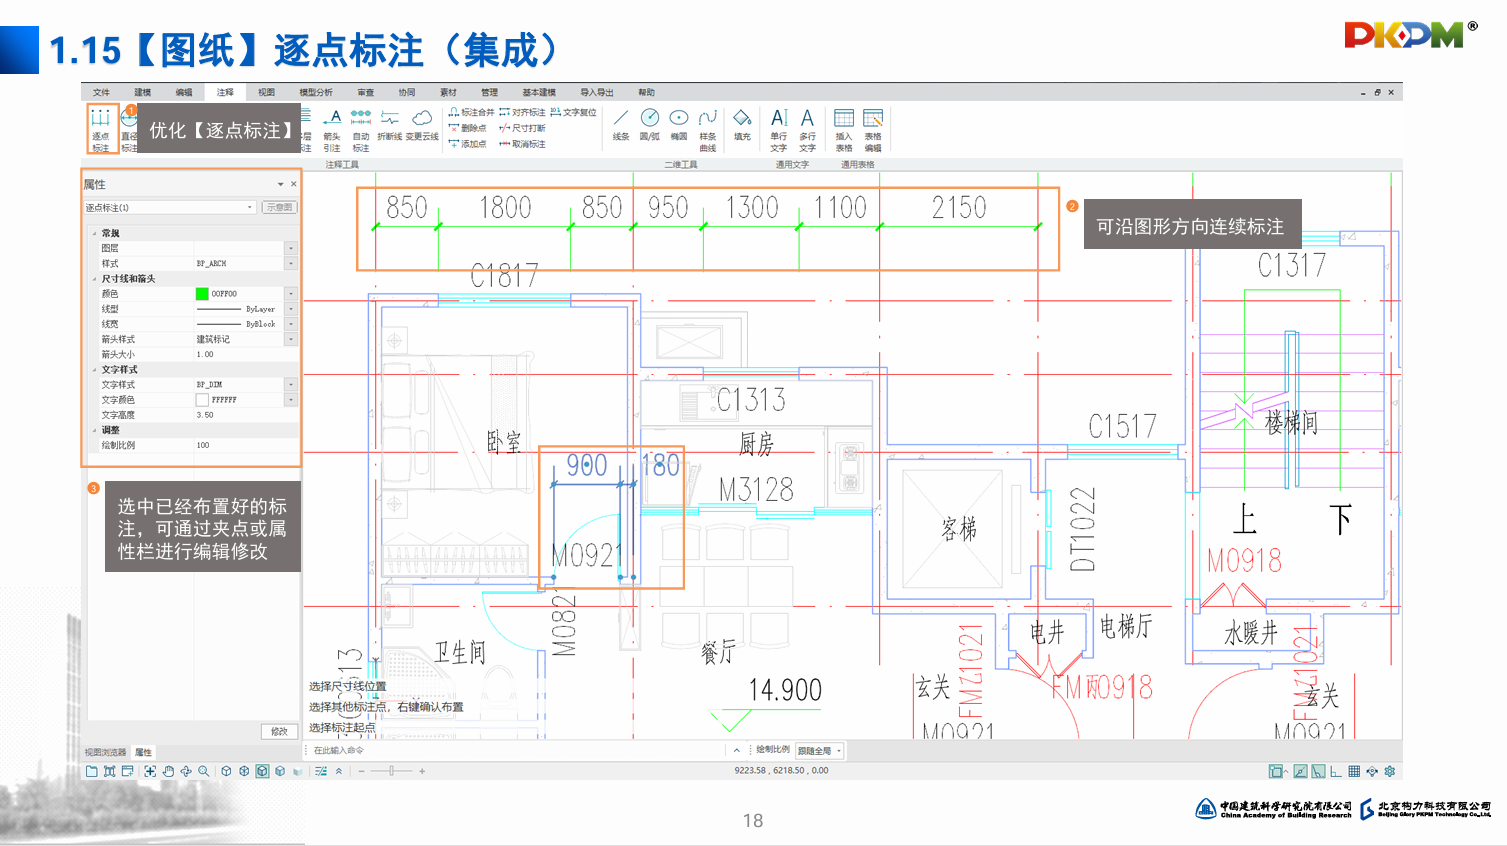Choose the 变更云线 revision cloud tool
This screenshot has height=846, width=1507.
coord(422,126)
